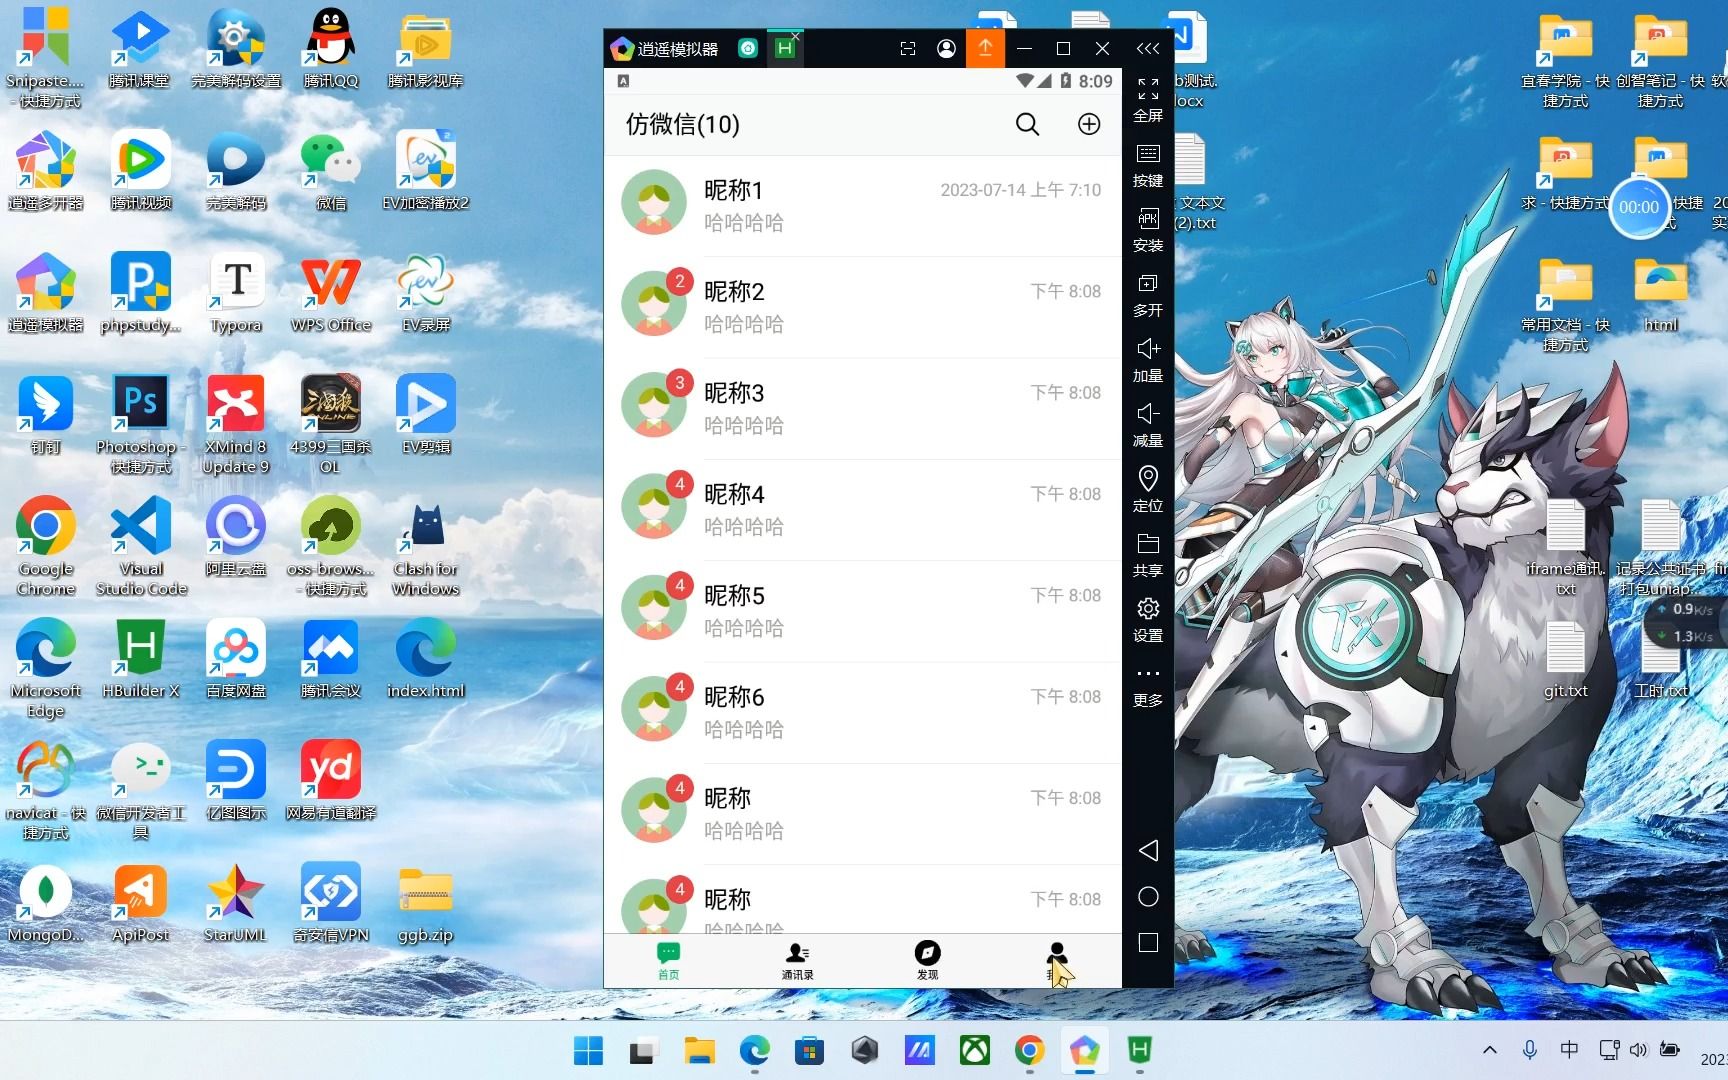Click avatar of 昵称1 conversation
Image resolution: width=1728 pixels, height=1080 pixels.
click(x=653, y=202)
